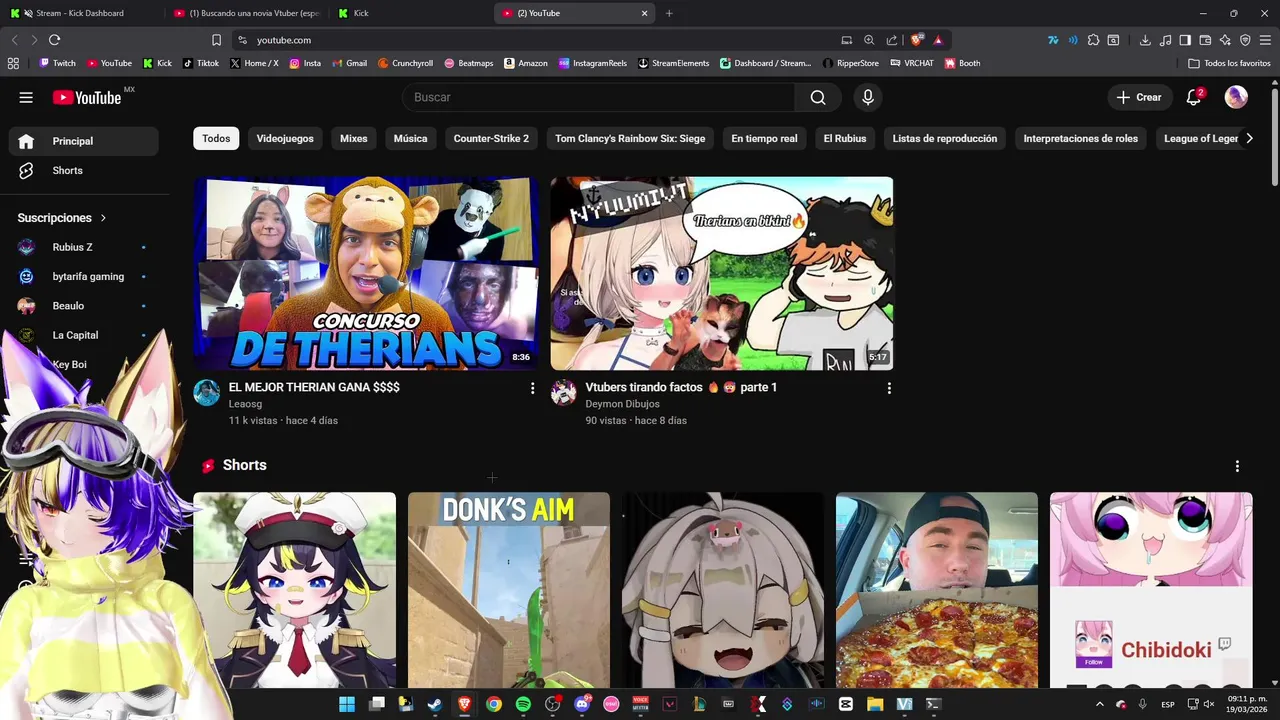Open the Twitch bookmark
The height and width of the screenshot is (720, 1280).
point(57,63)
